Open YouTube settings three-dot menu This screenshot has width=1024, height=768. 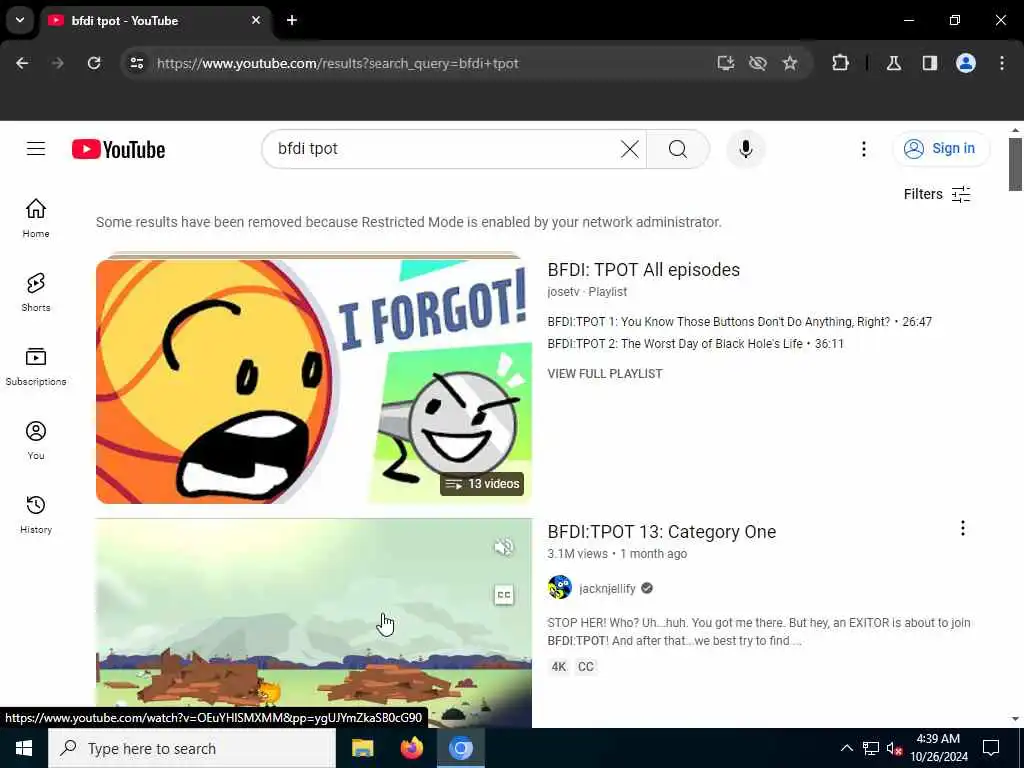[863, 149]
